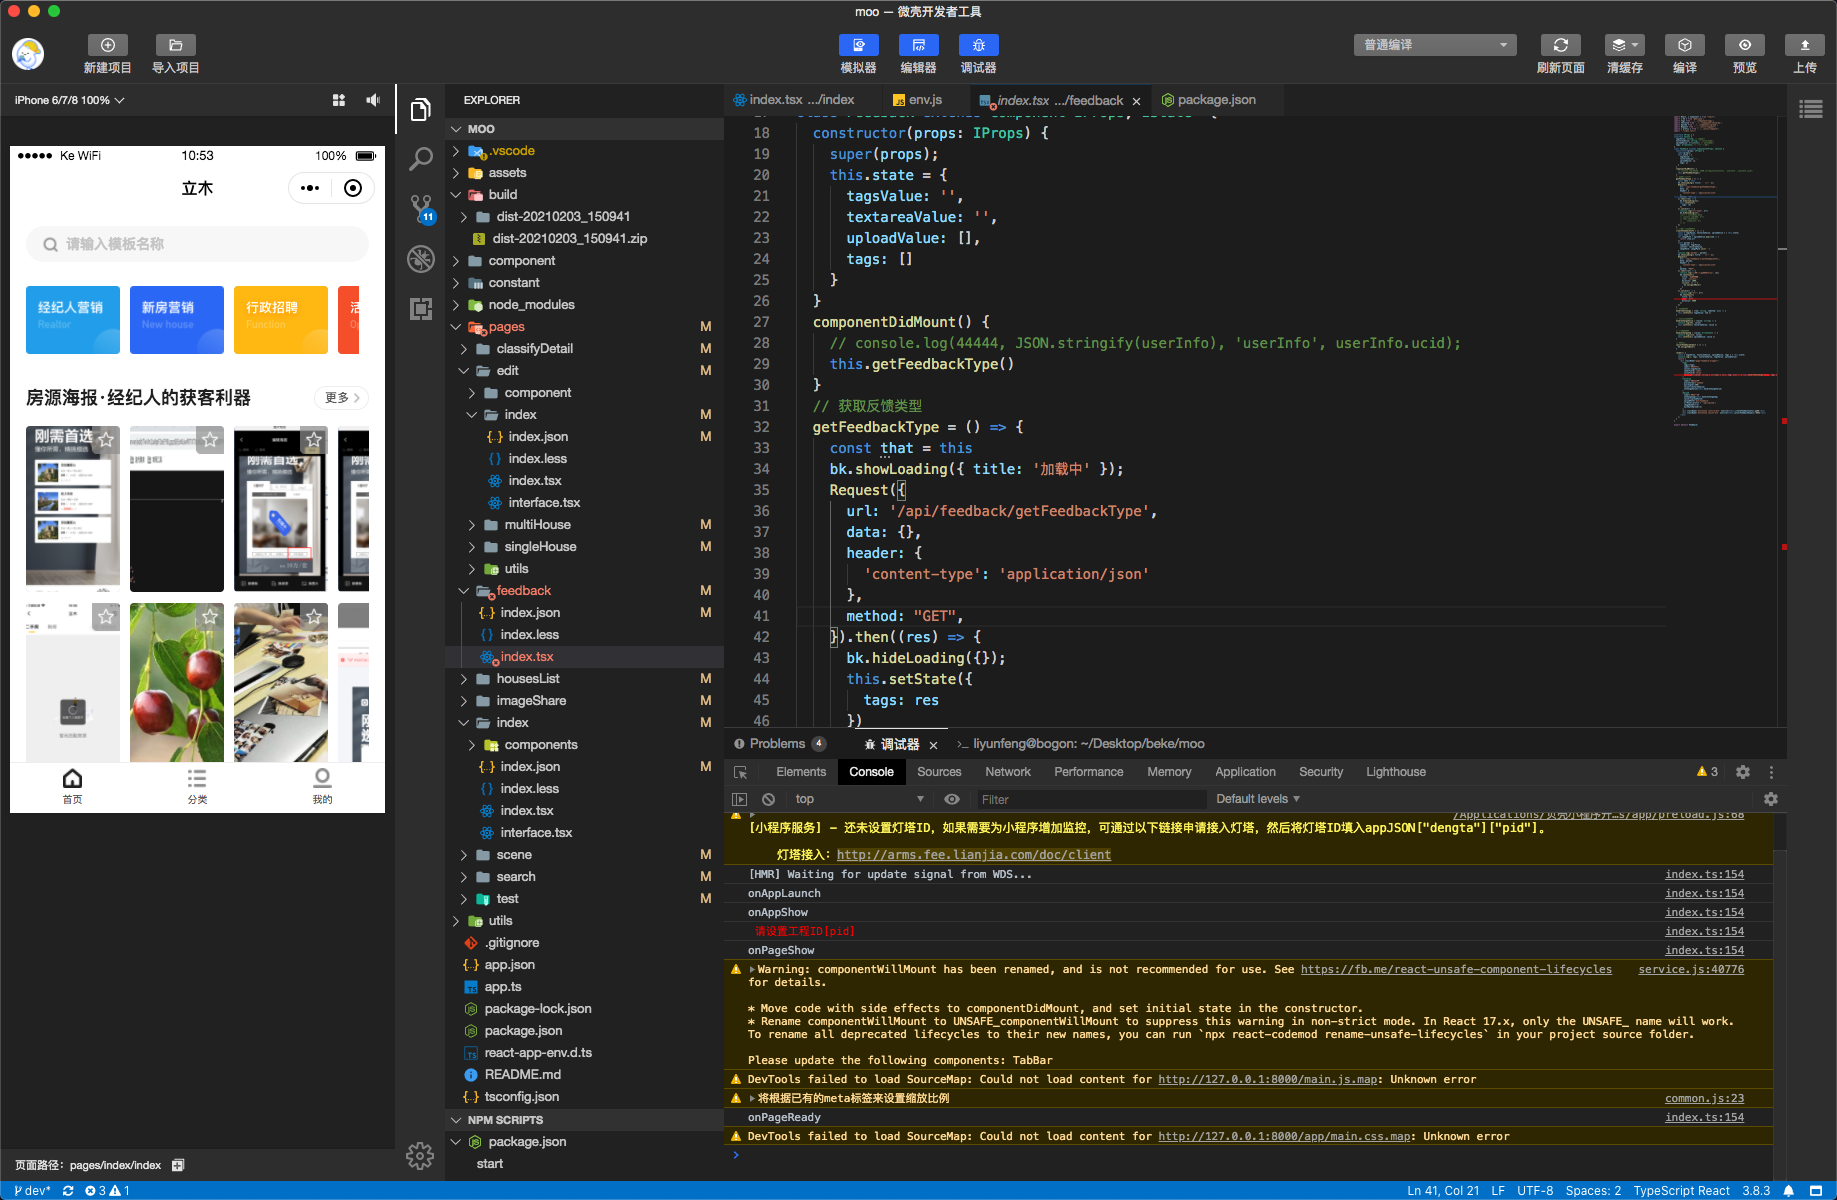Screen dimensions: 1837x1200
Task: Open the Run and Debug activity icon
Action: 421,259
